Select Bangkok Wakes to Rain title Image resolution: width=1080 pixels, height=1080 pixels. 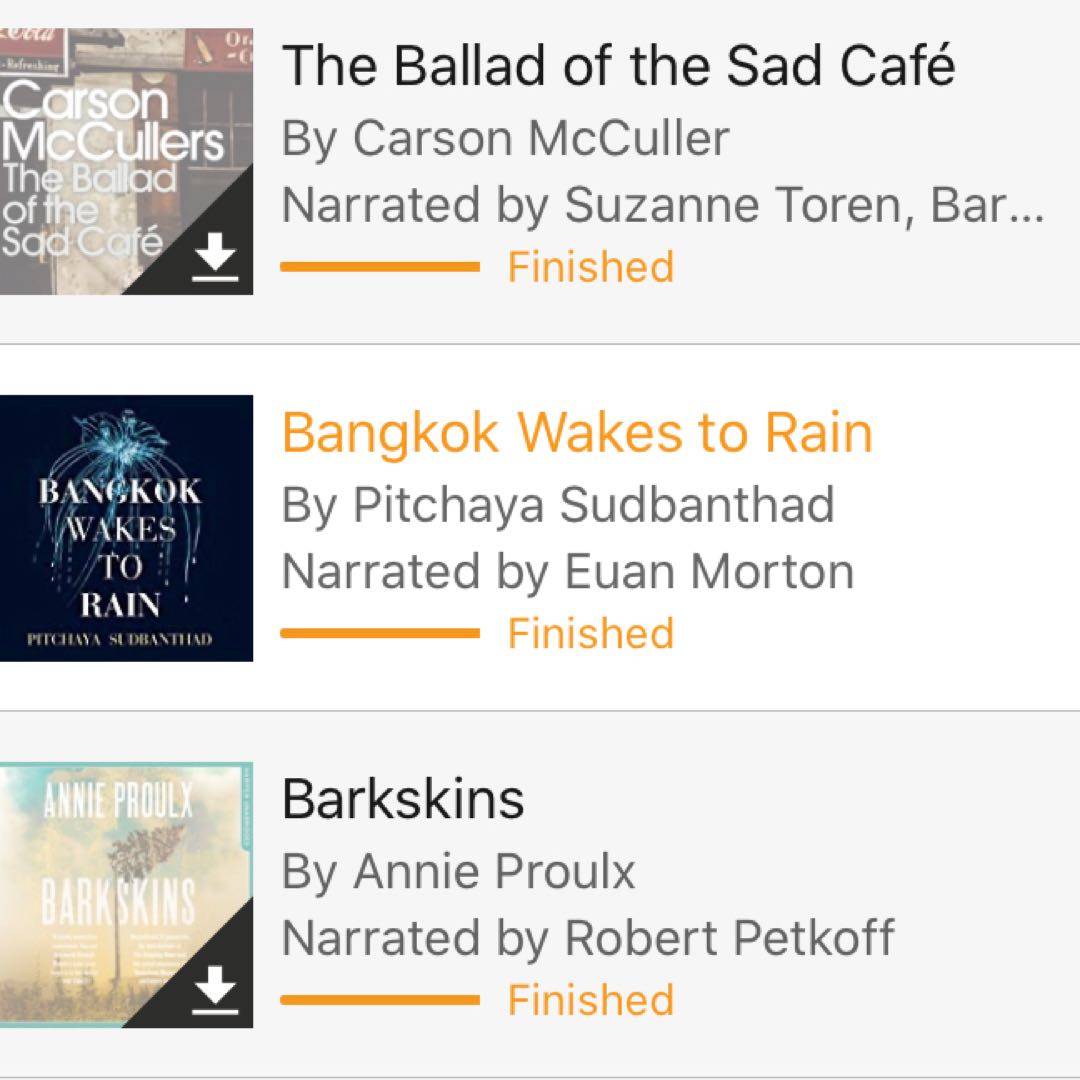(x=577, y=433)
